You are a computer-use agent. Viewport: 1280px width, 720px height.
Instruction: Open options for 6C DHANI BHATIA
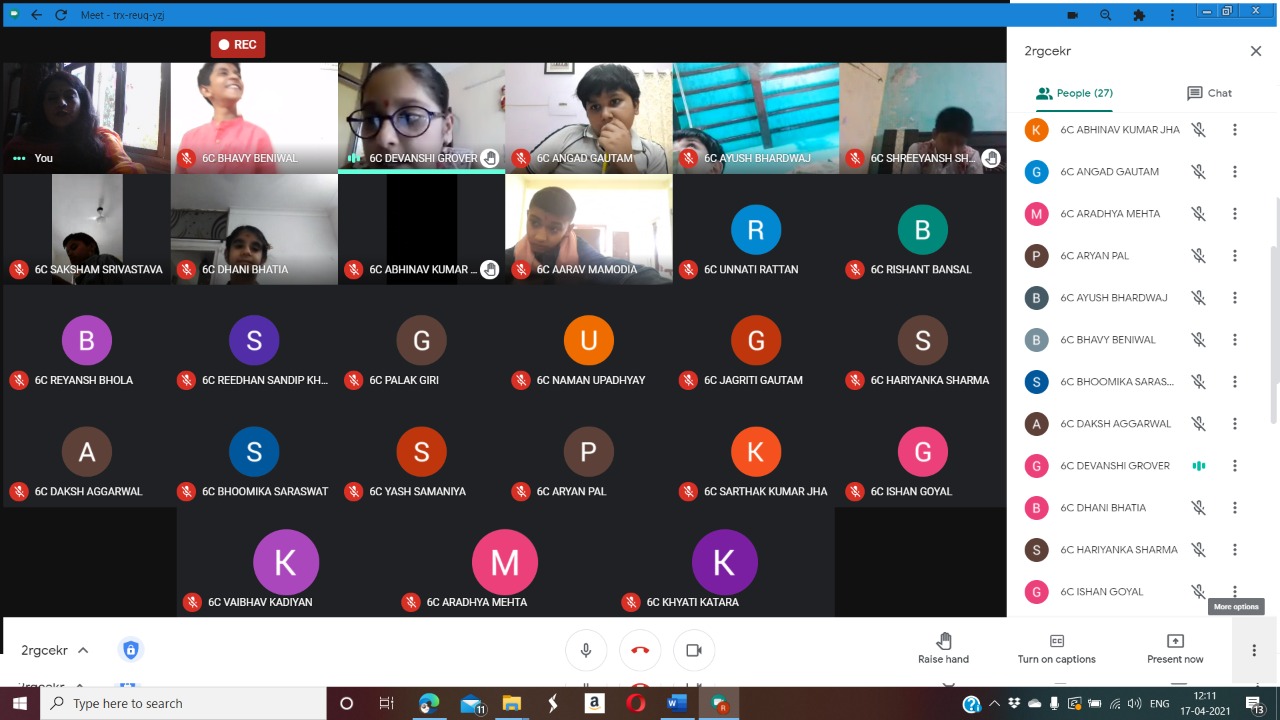(1235, 508)
